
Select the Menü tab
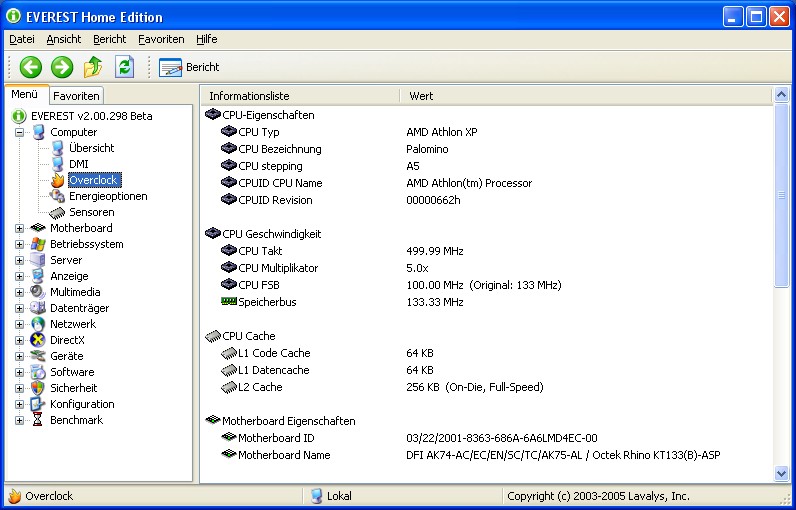click(25, 94)
